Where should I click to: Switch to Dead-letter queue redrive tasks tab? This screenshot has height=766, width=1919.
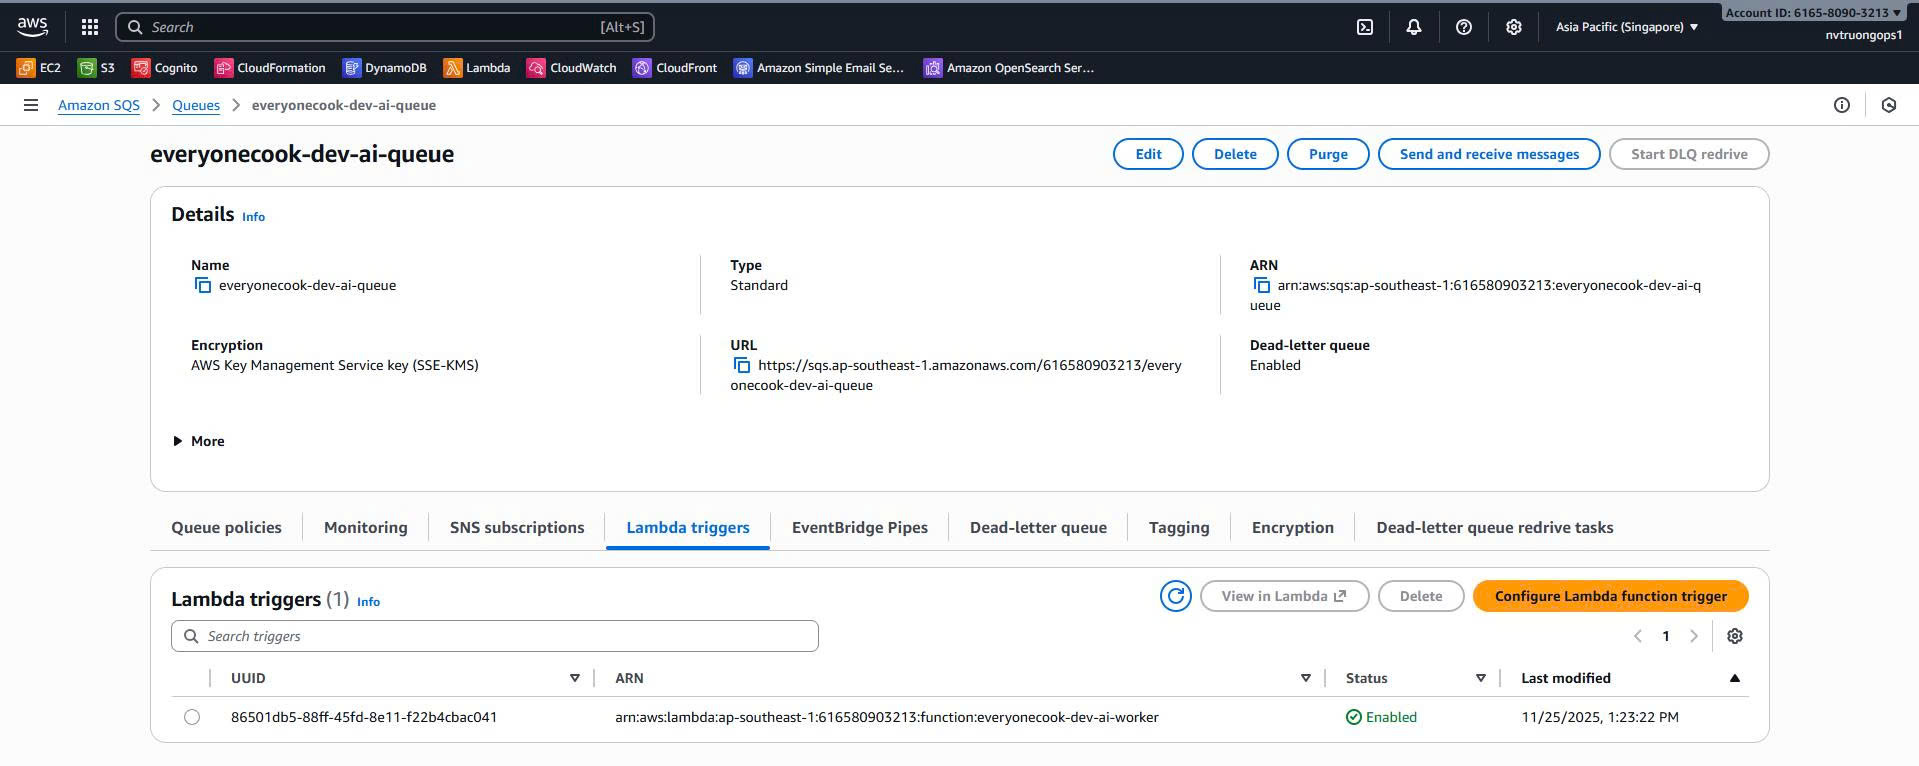[x=1495, y=527]
